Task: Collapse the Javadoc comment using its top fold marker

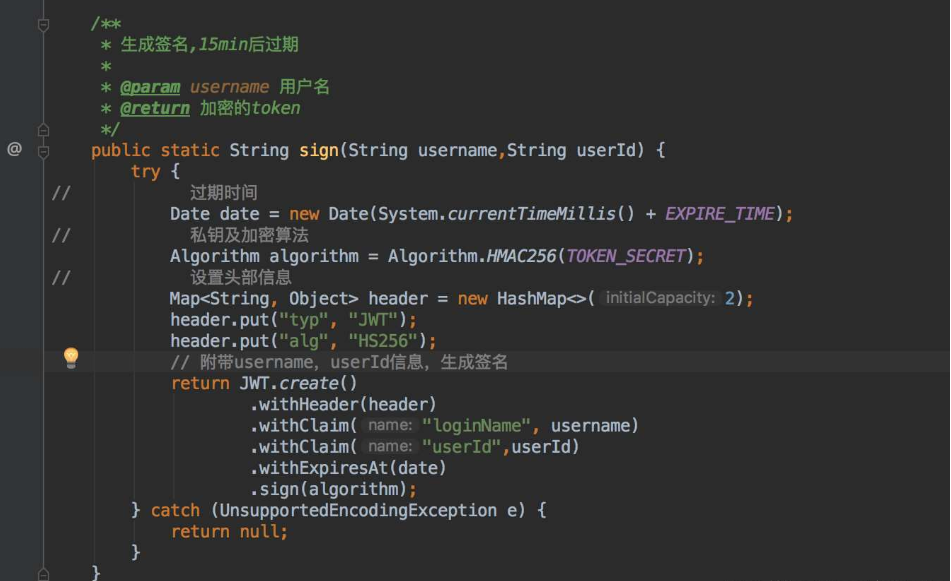Action: coord(43,24)
